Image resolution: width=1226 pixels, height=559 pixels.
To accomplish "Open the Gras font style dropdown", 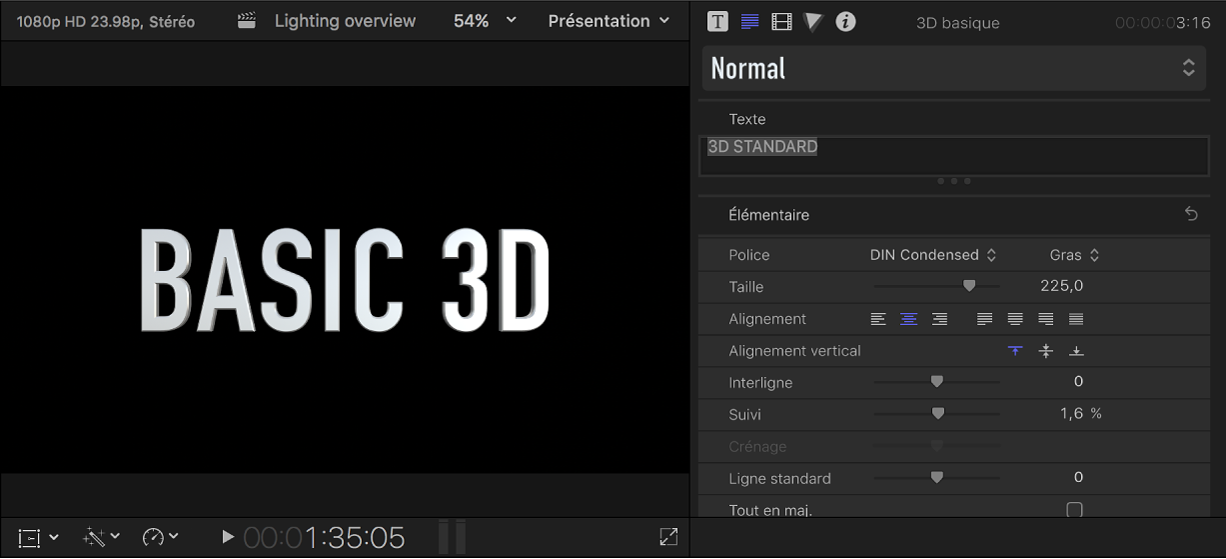I will 1074,255.
